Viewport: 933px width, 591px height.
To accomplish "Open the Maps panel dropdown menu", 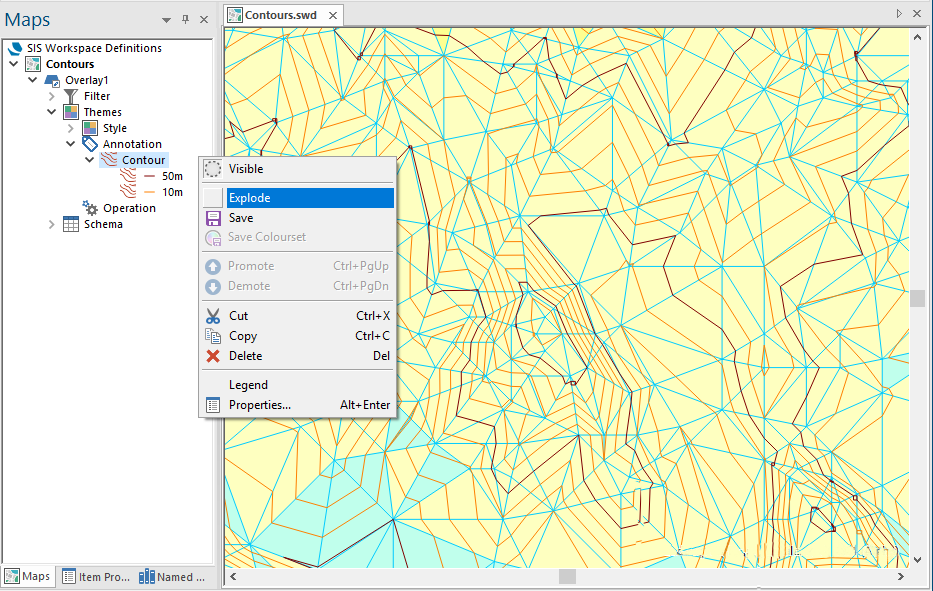I will tap(165, 19).
